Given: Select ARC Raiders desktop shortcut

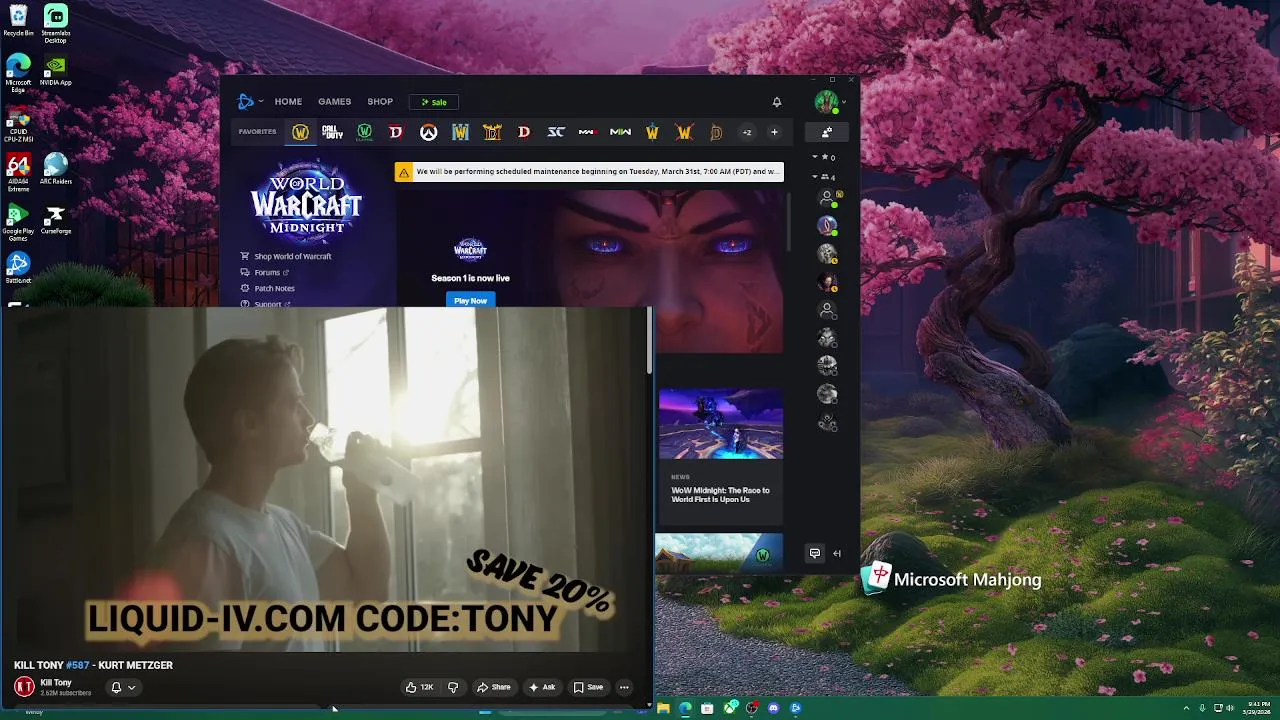Looking at the screenshot, I should point(55,169).
